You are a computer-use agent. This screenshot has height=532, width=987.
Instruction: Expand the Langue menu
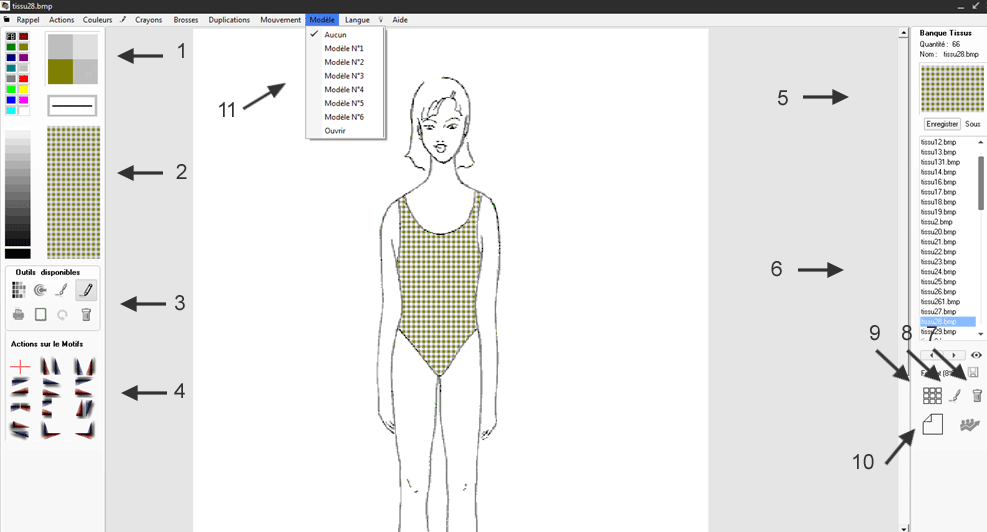[357, 20]
